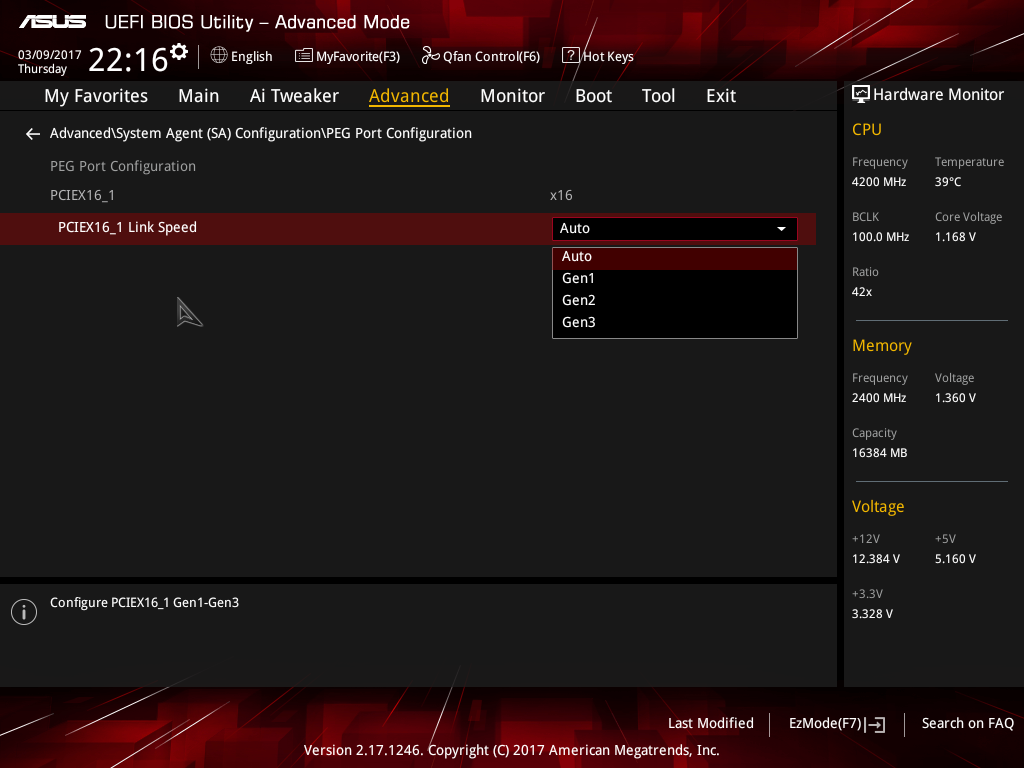Click the x16 link width value
This screenshot has height=768, width=1024.
(561, 195)
